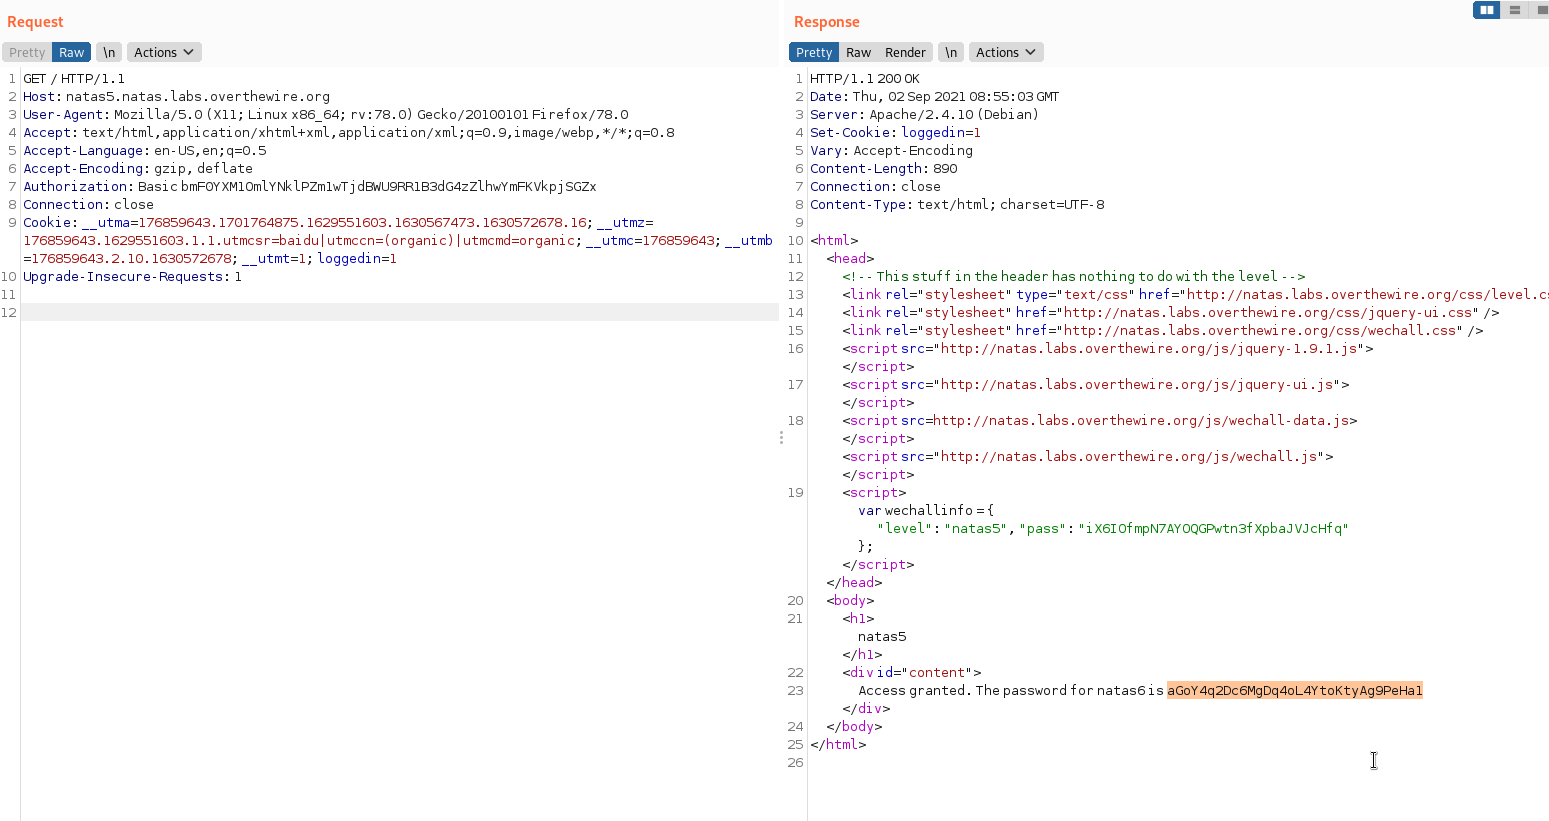Select the Response Raw view tab
Viewport: 1549px width, 821px height.
(x=858, y=52)
